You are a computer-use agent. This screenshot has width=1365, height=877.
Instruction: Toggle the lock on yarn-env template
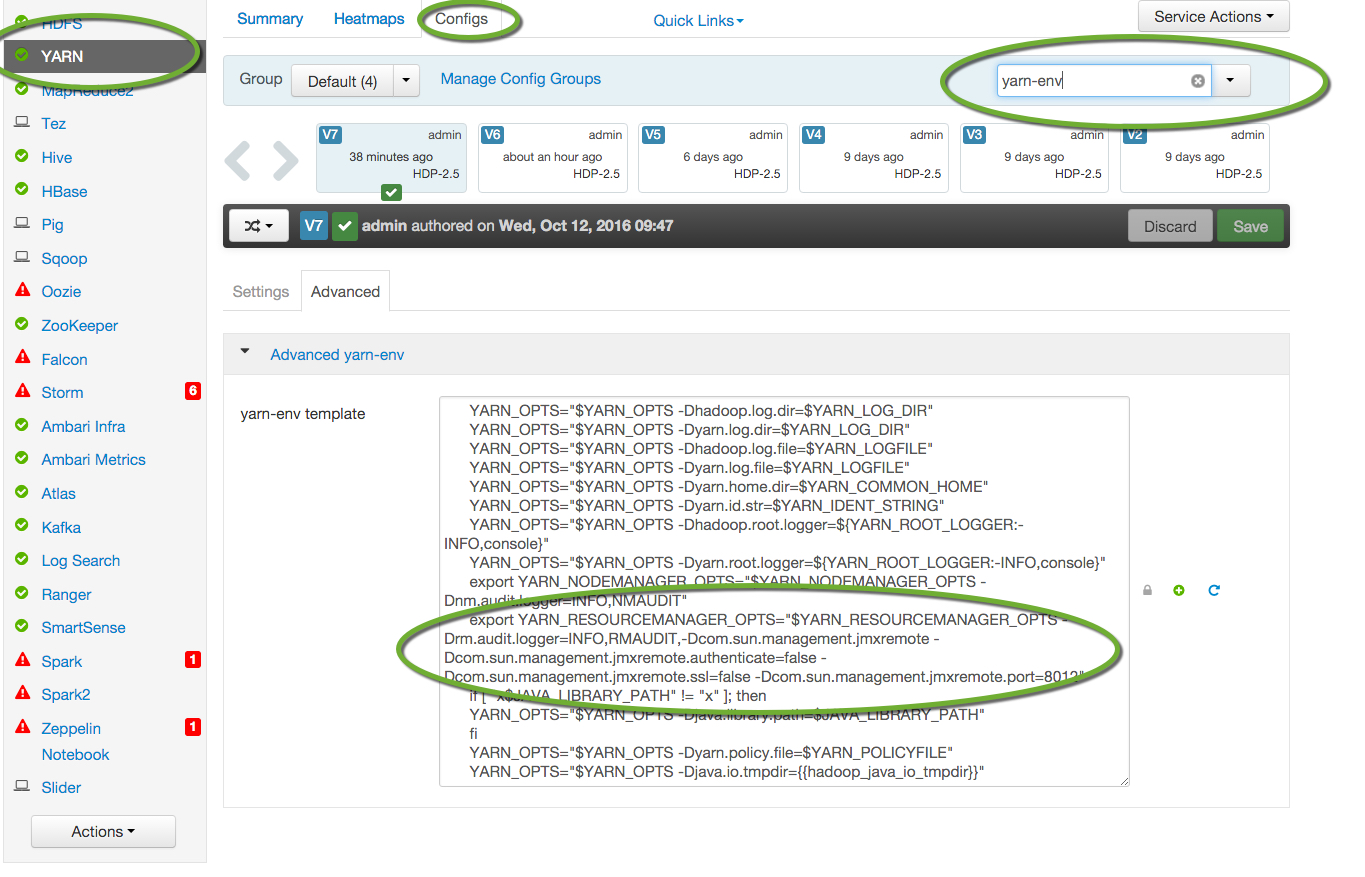(x=1146, y=590)
